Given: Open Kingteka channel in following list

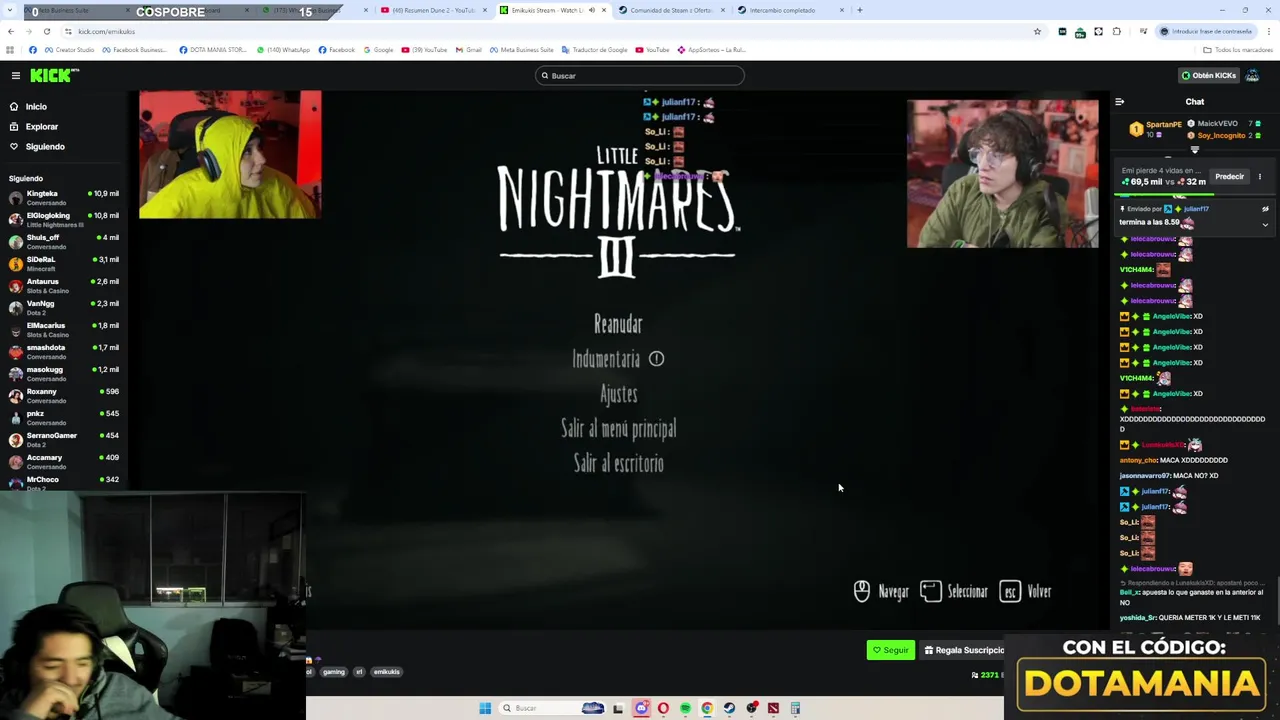Looking at the screenshot, I should (63, 197).
